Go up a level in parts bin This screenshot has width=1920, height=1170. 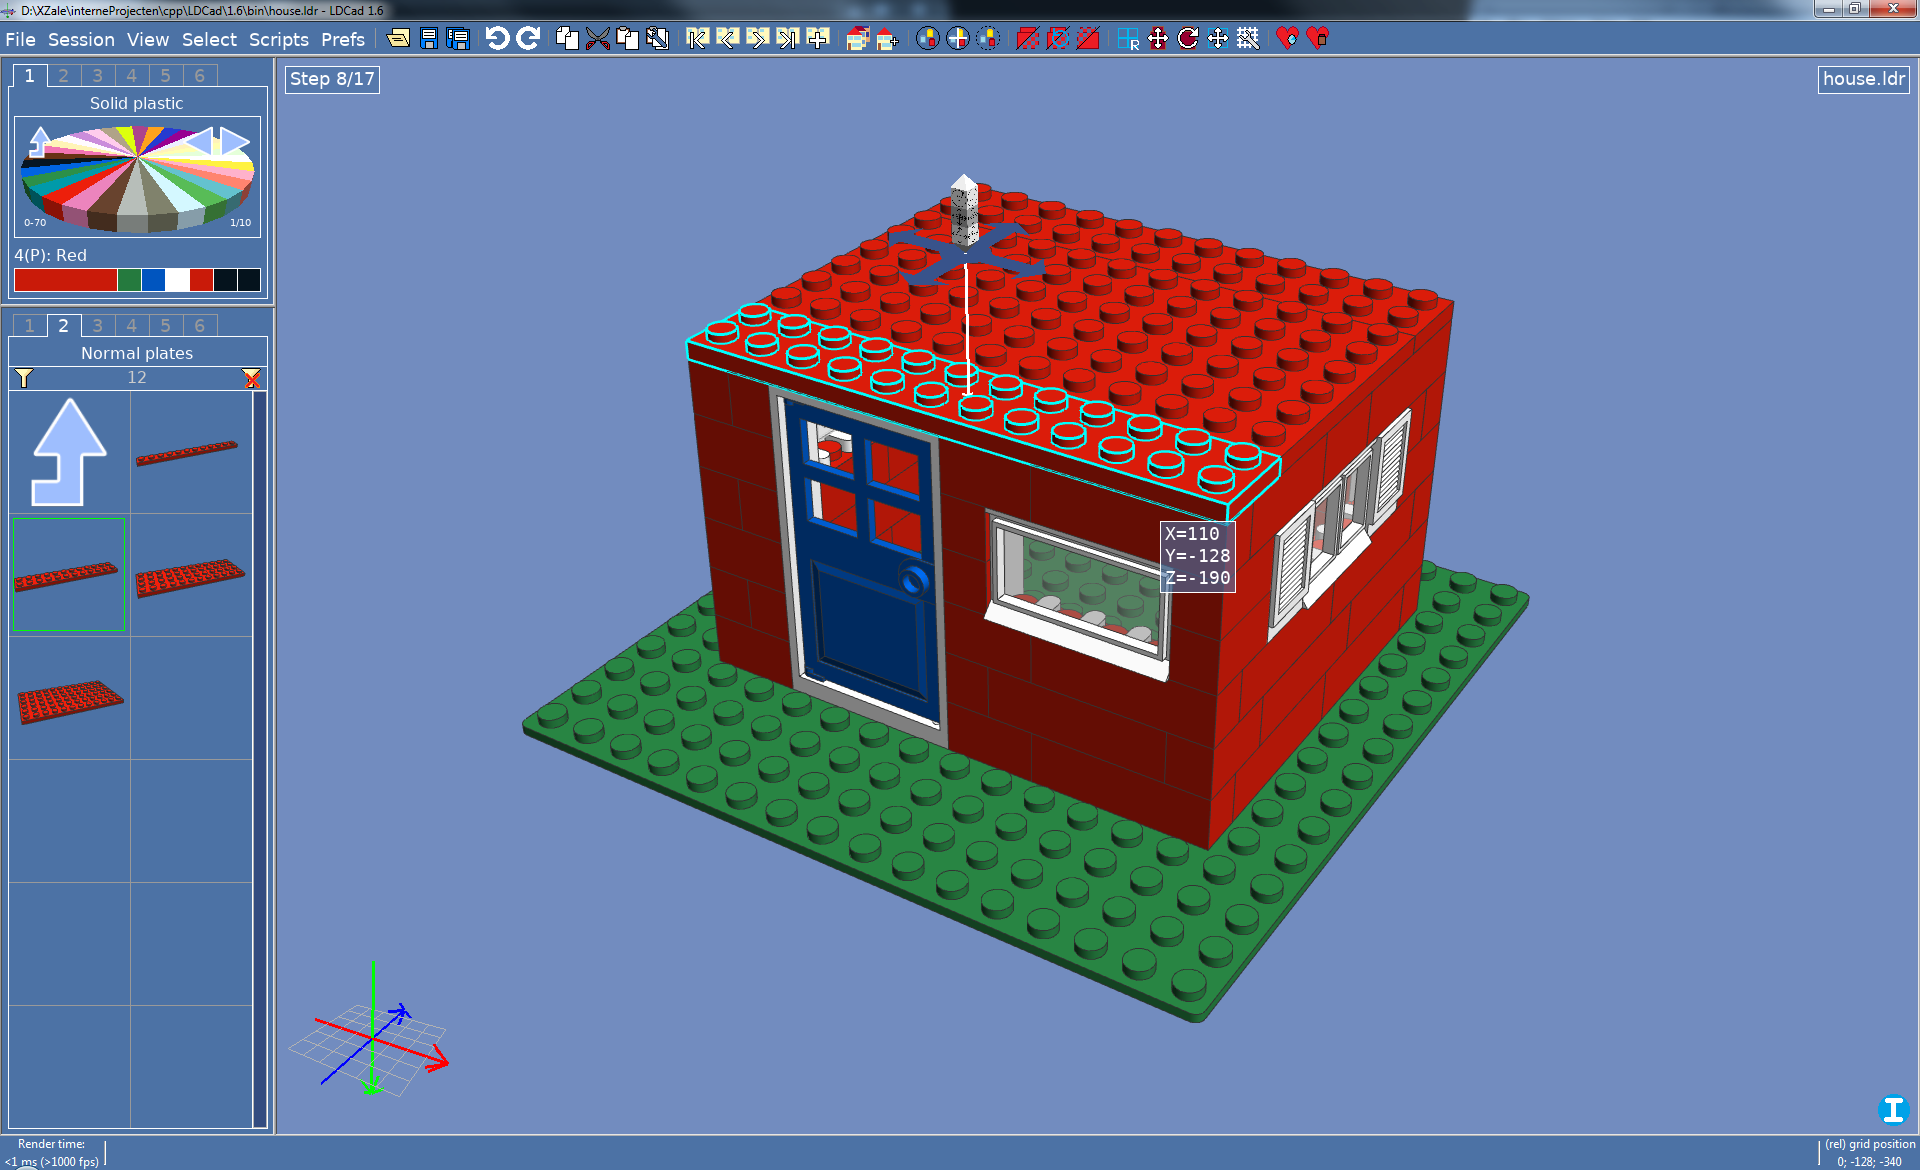[69, 452]
